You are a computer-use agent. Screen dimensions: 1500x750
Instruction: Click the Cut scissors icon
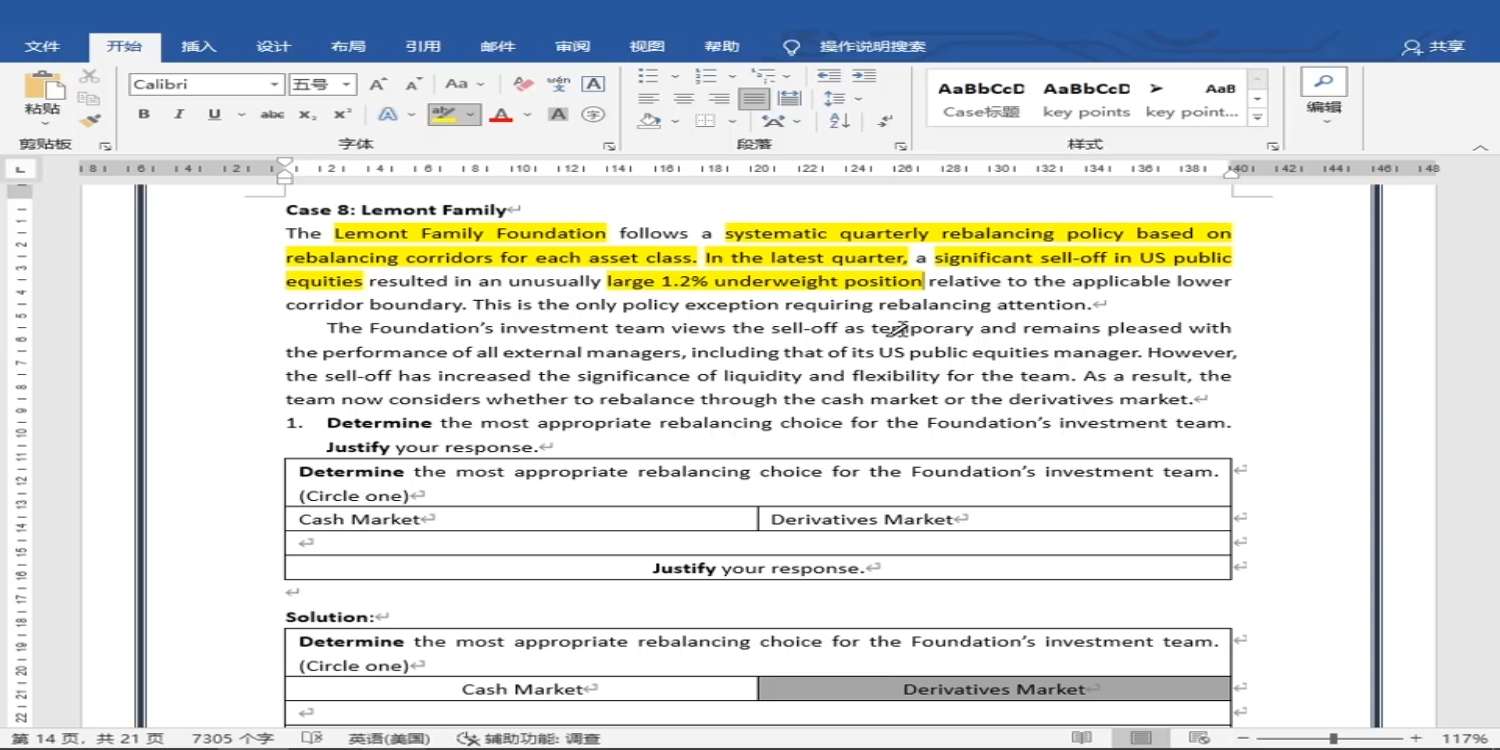click(x=90, y=76)
